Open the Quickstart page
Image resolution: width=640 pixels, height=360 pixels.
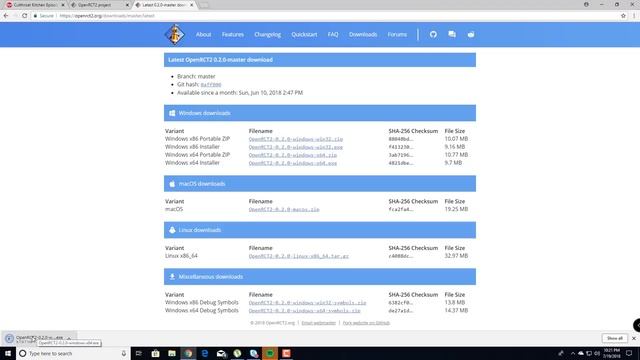(304, 34)
